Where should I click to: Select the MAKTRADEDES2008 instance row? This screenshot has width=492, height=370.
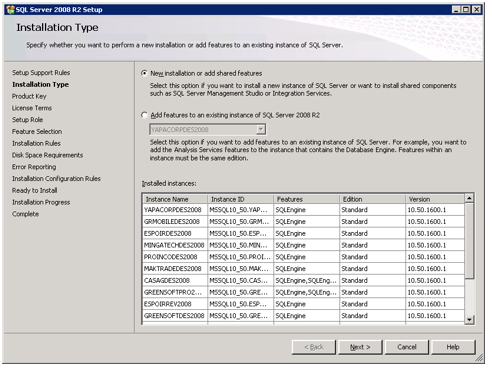[303, 269]
